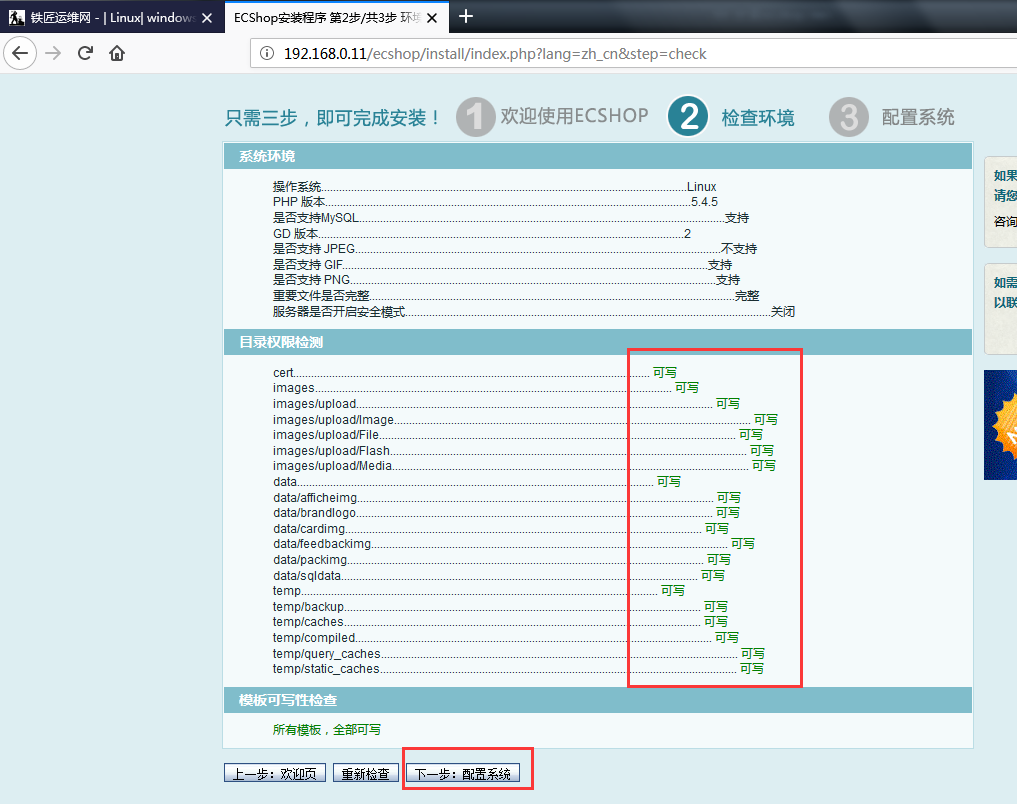Close the ECShop安装程序 tab
This screenshot has width=1017, height=804.
(432, 18)
